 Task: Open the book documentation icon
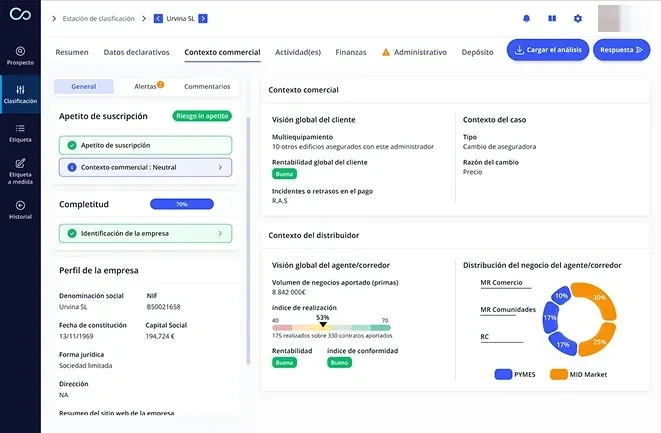[x=552, y=19]
